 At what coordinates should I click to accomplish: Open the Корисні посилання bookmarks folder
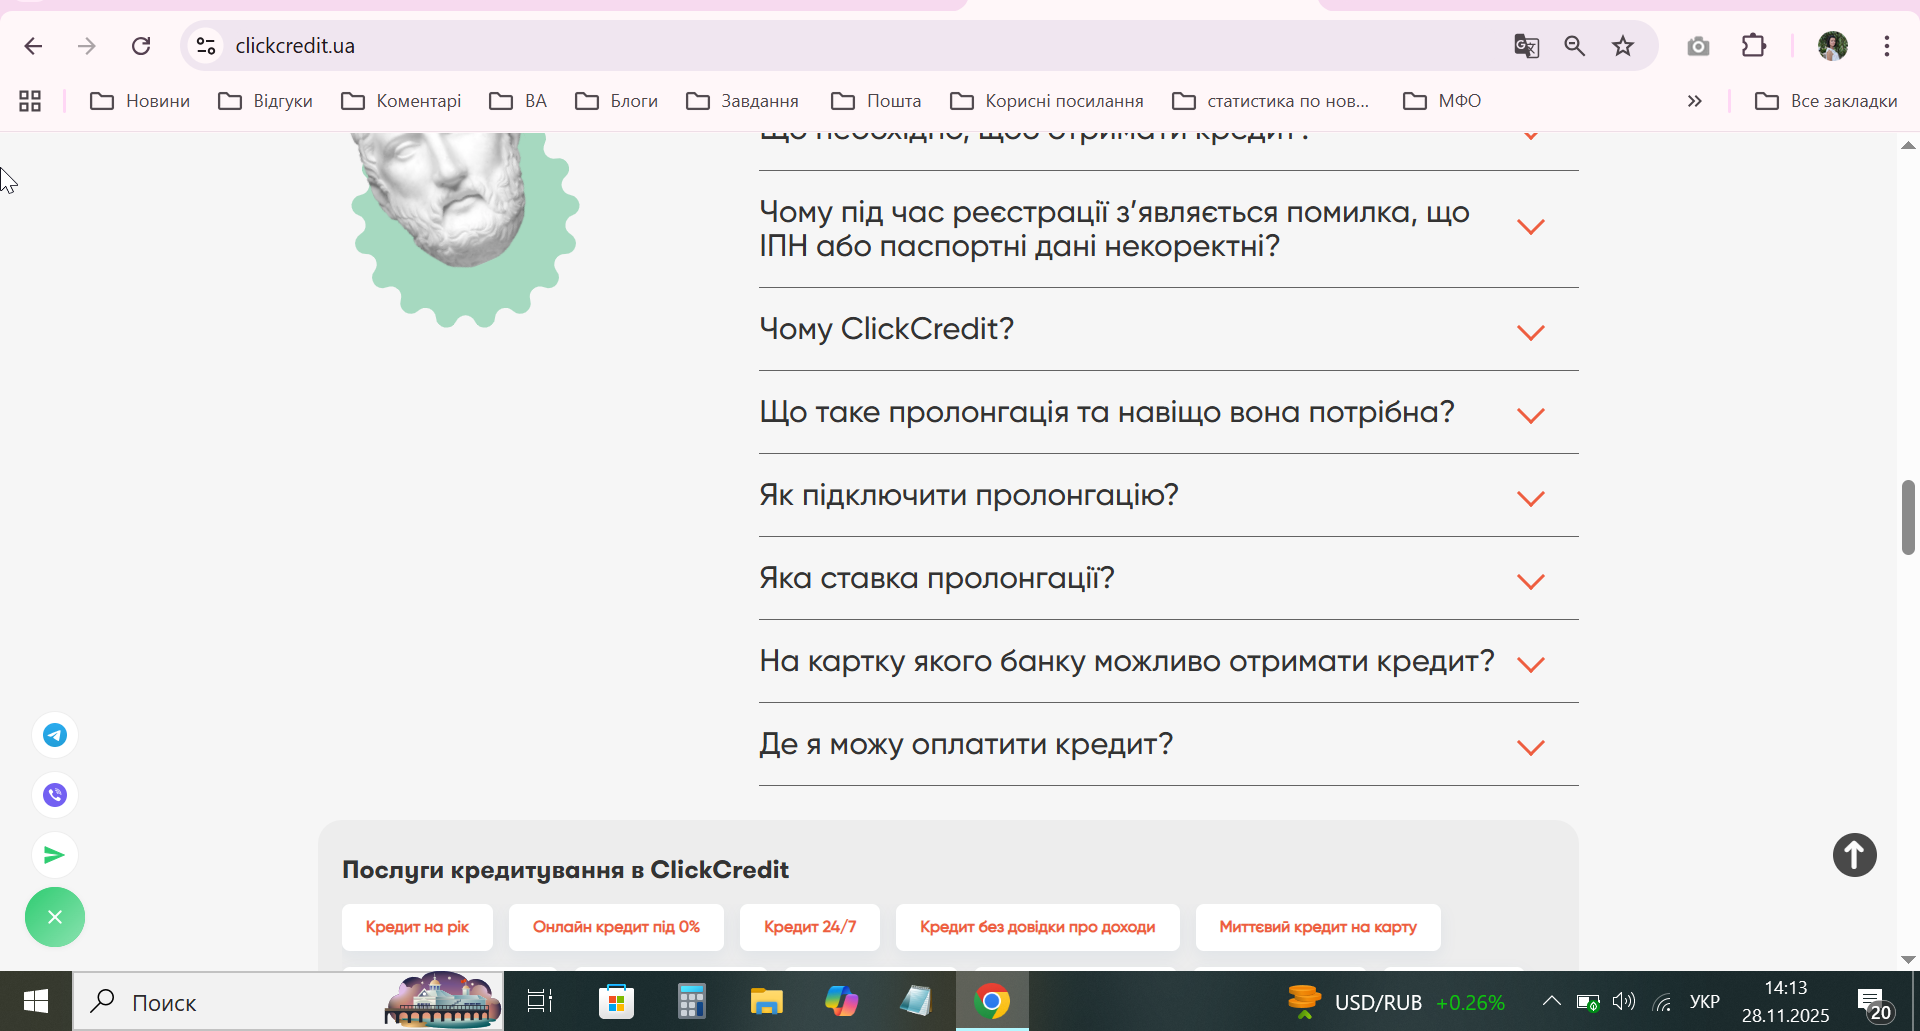(1047, 101)
